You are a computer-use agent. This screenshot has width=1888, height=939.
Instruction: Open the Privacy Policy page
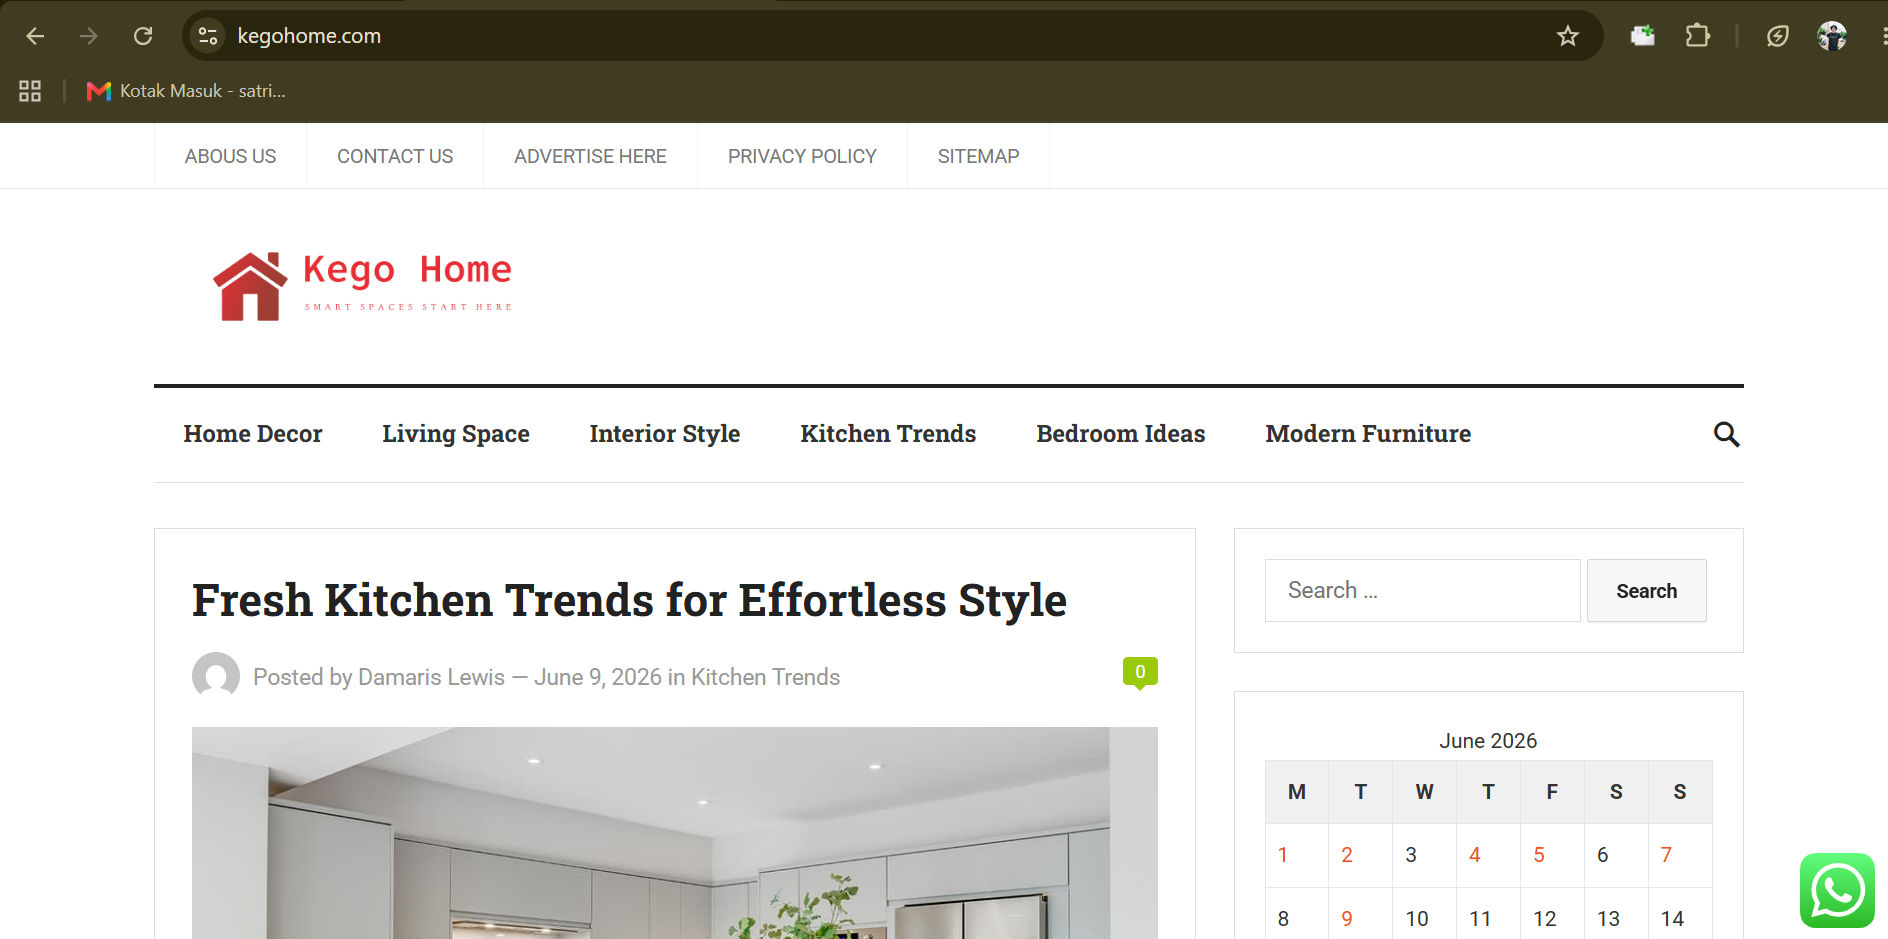802,156
